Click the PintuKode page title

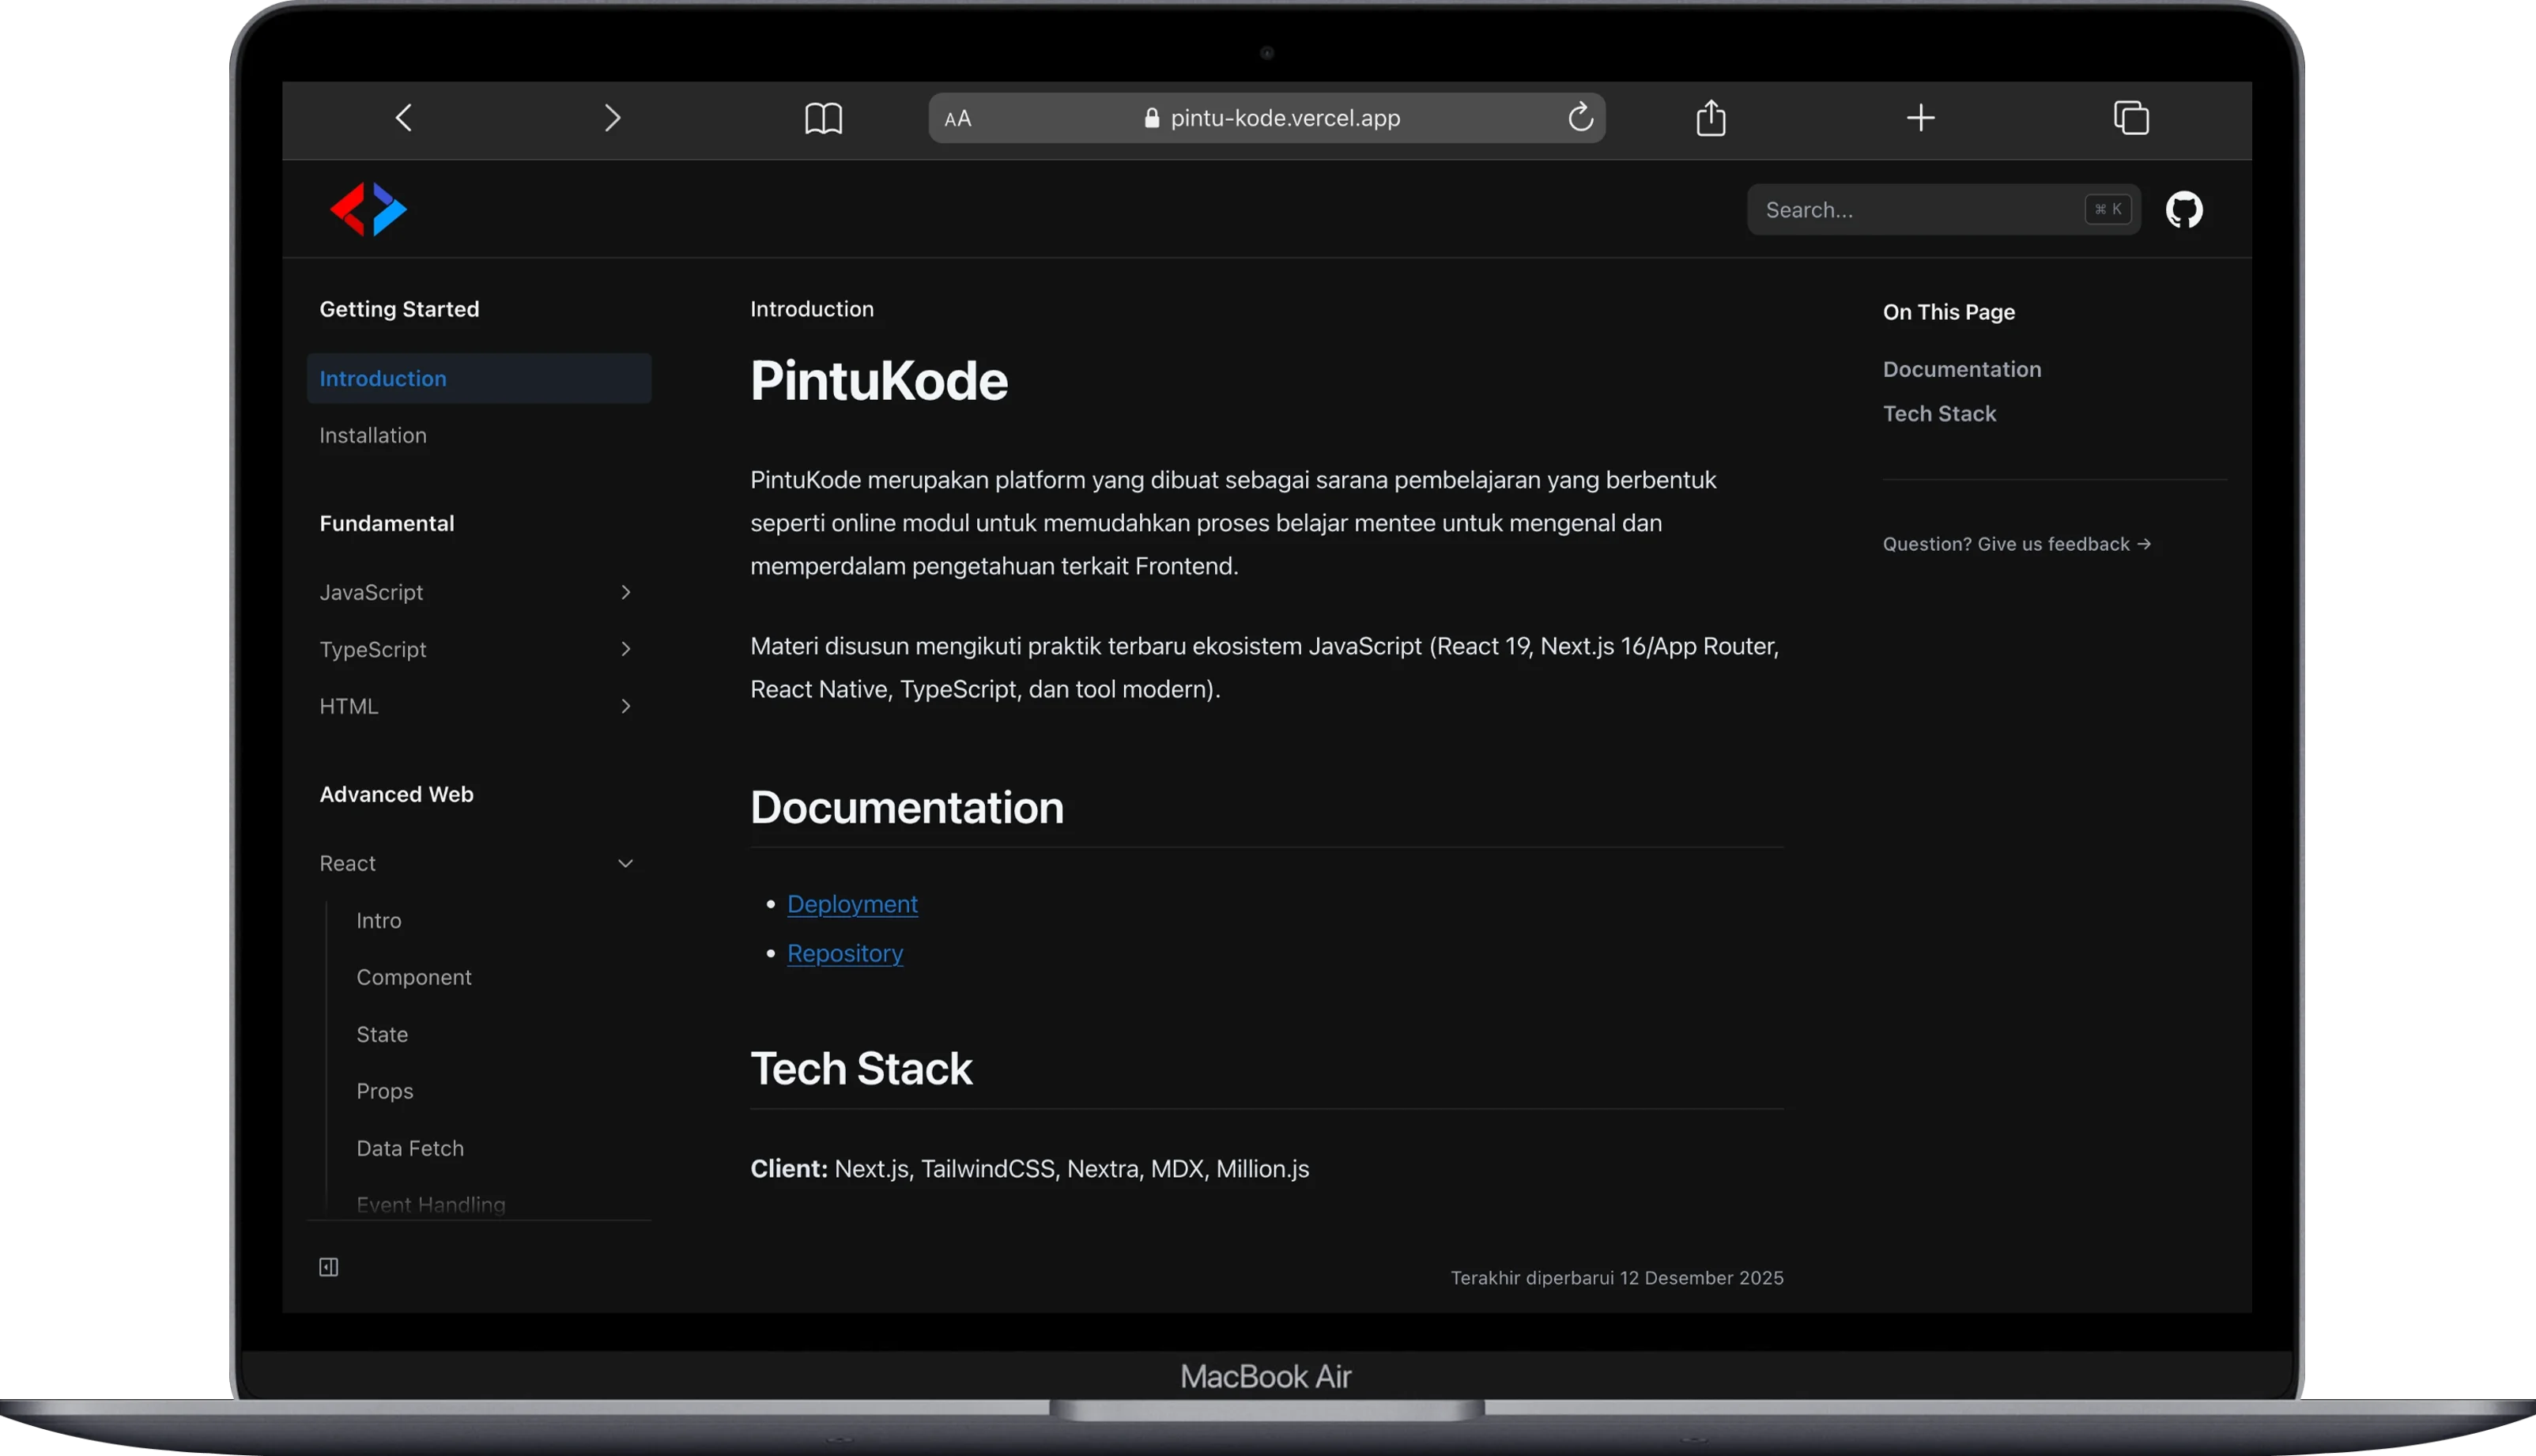[879, 381]
